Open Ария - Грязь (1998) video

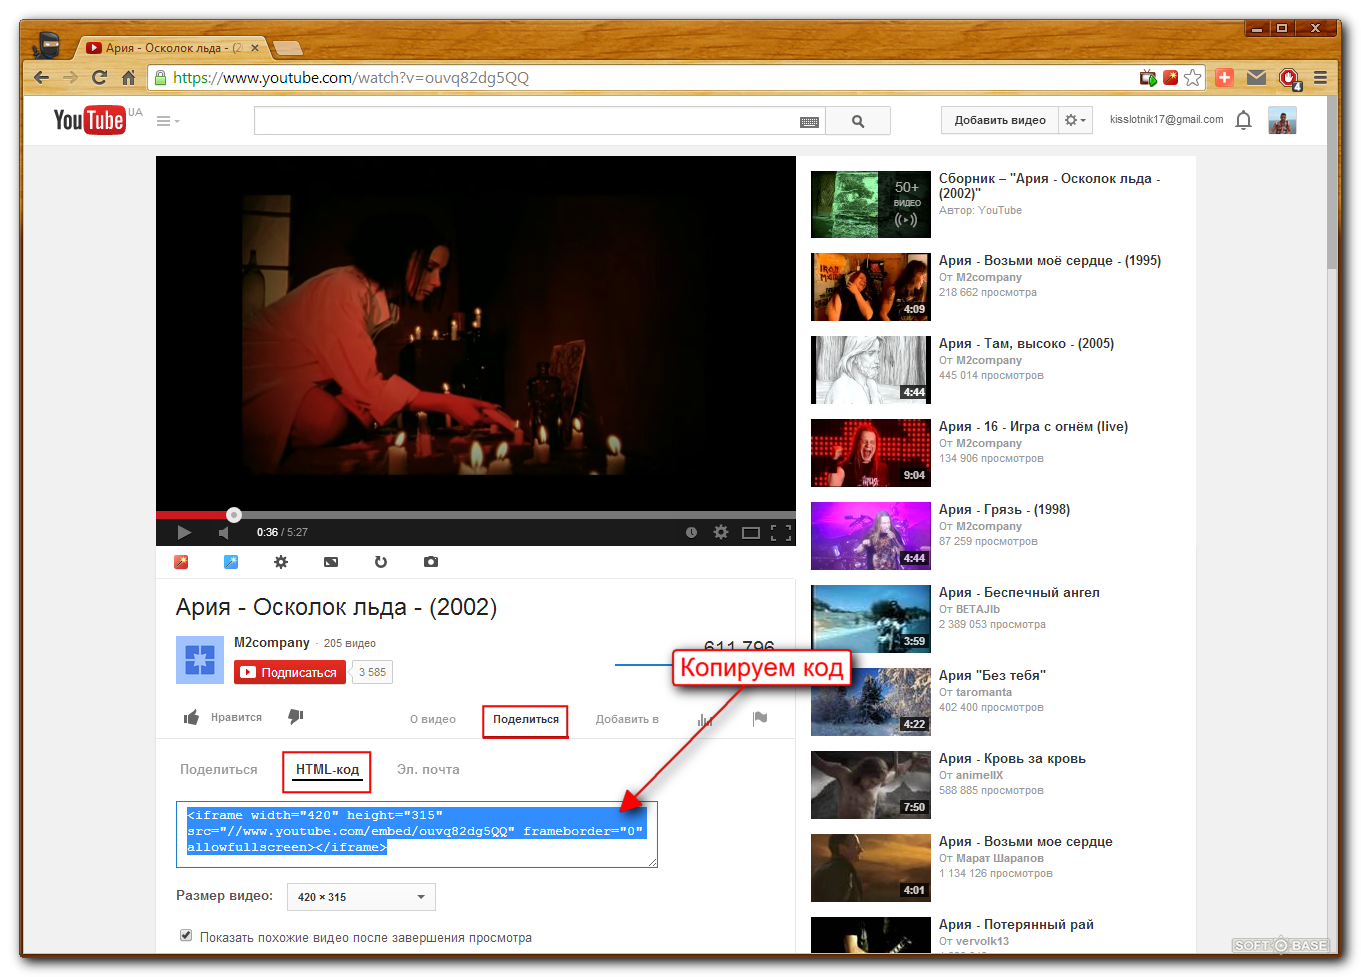click(x=1004, y=509)
